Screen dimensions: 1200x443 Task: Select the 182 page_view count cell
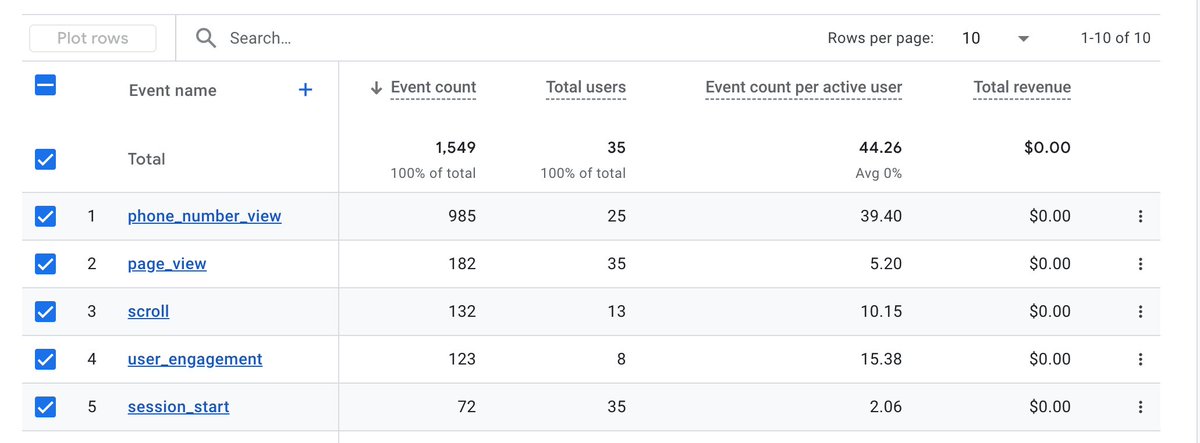[x=462, y=264]
